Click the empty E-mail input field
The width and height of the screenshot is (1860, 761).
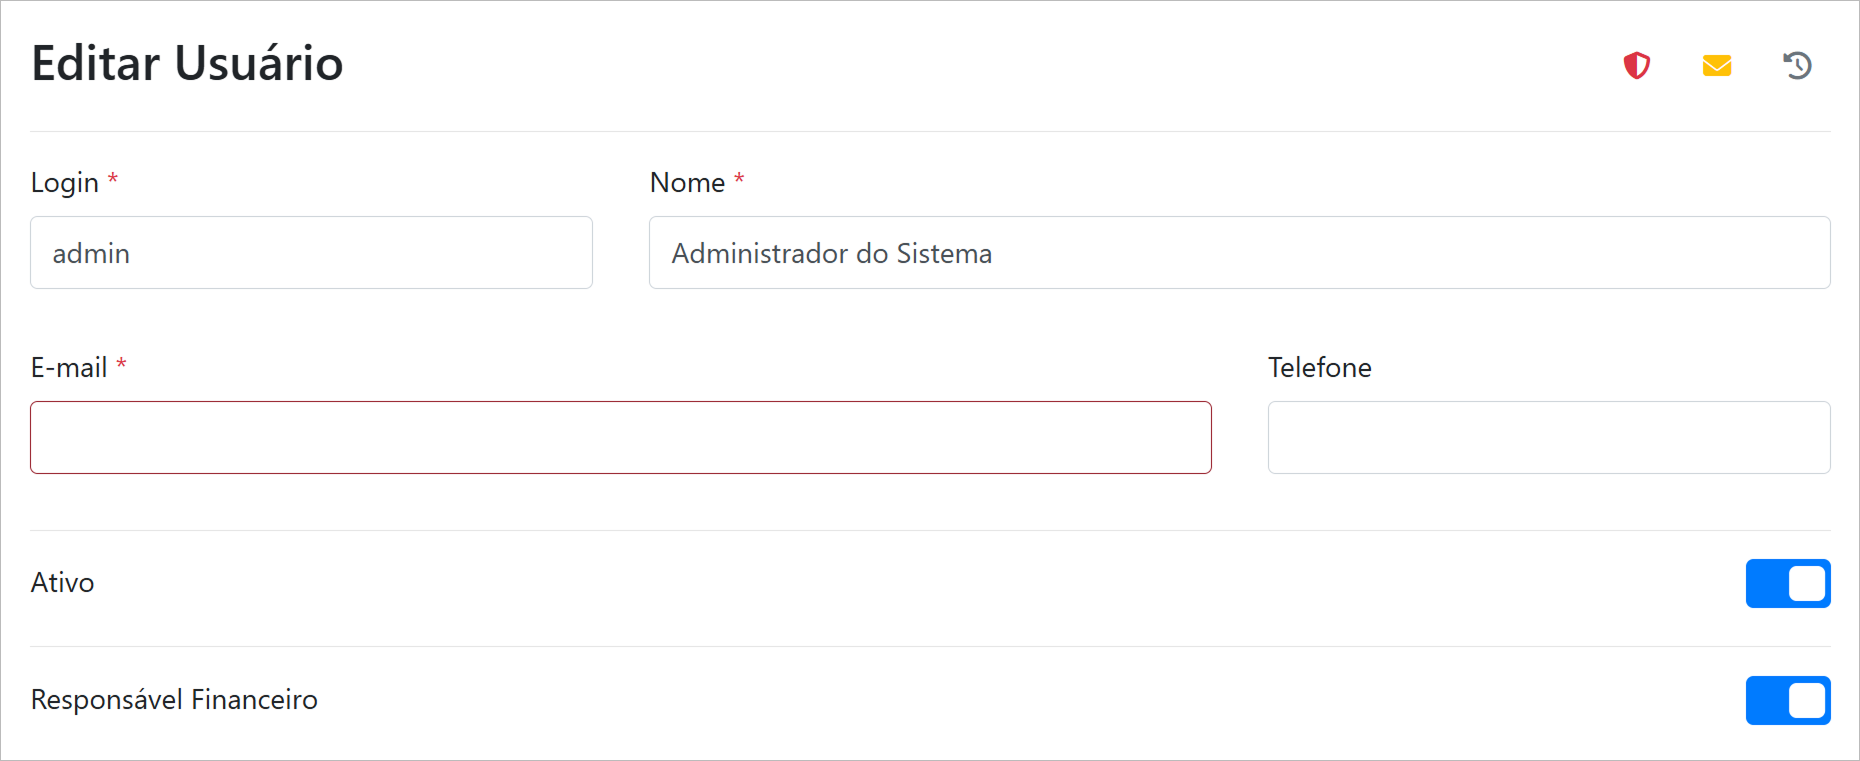click(620, 438)
